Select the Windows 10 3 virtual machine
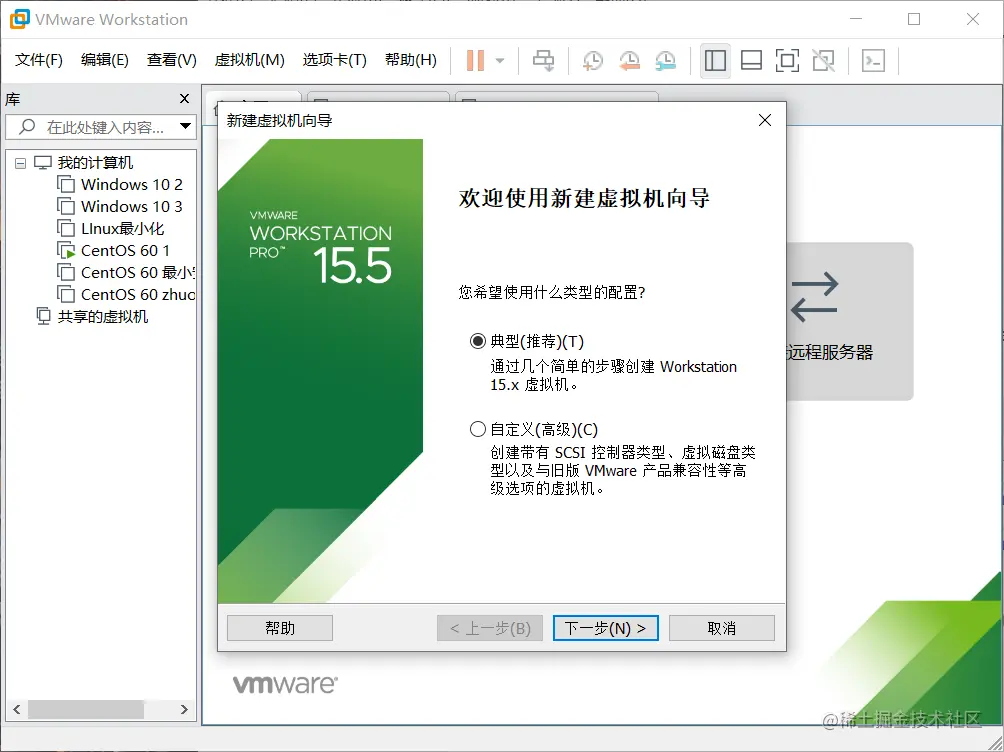Image resolution: width=1004 pixels, height=752 pixels. [131, 206]
